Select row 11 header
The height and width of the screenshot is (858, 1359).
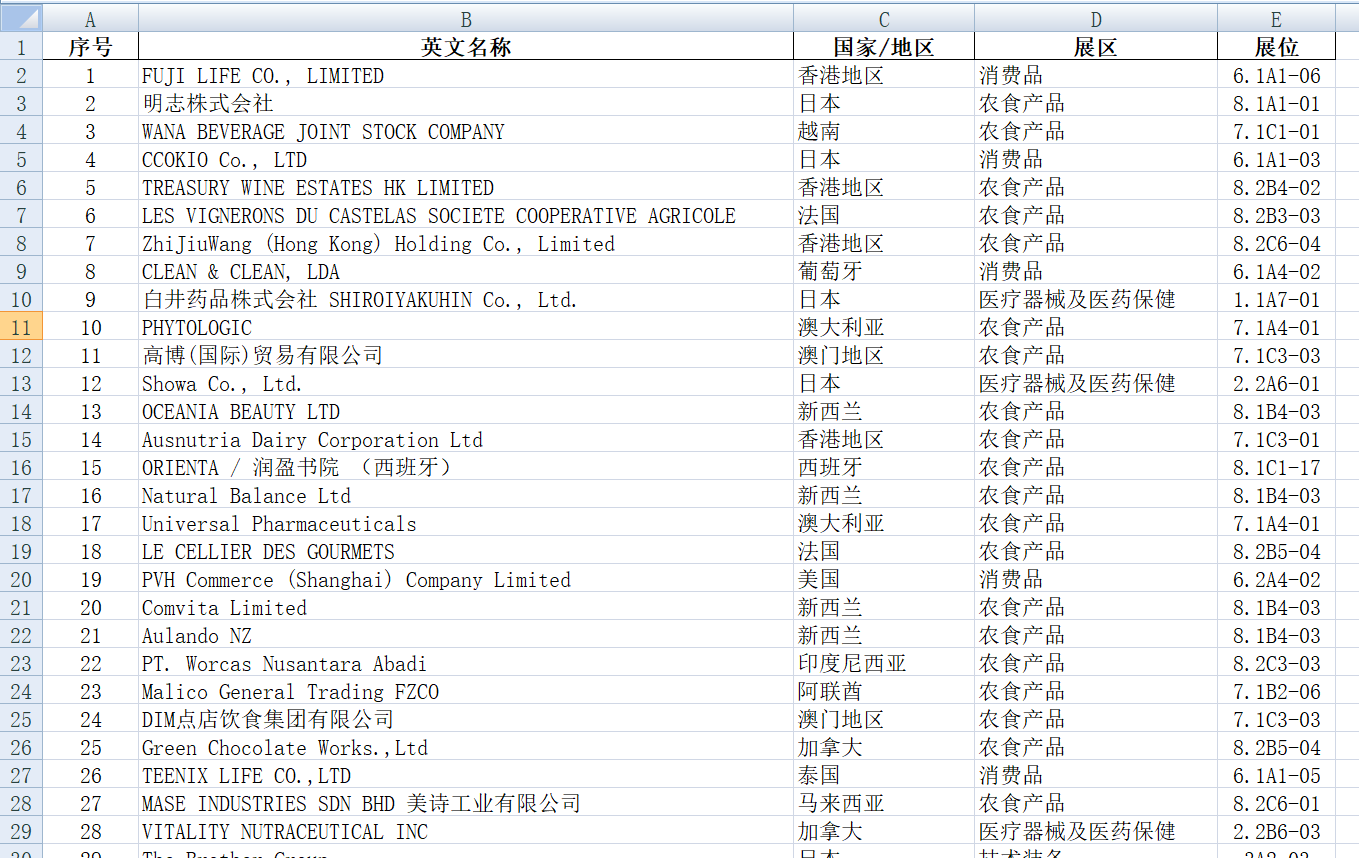point(21,327)
